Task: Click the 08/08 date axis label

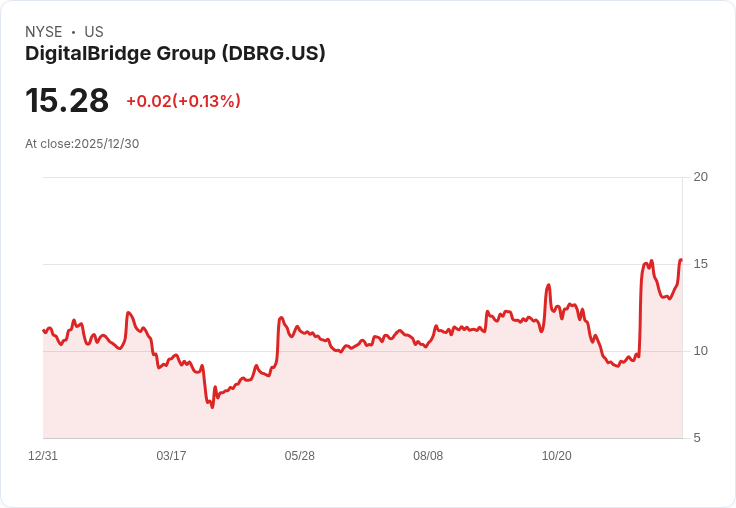Action: [x=428, y=456]
